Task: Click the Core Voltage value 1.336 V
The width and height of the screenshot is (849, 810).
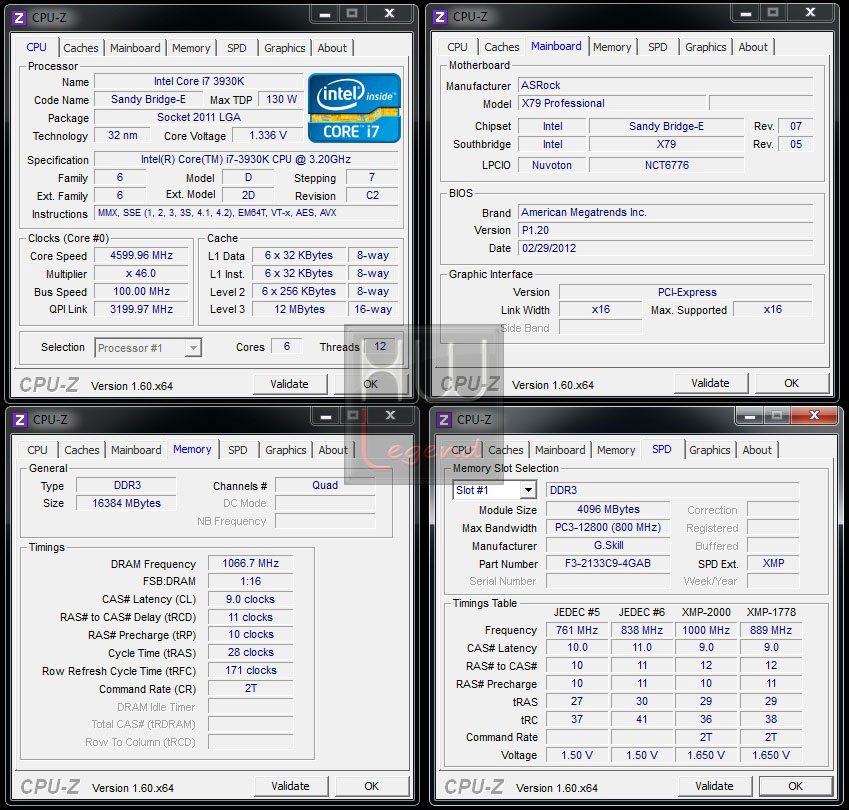Action: point(268,135)
